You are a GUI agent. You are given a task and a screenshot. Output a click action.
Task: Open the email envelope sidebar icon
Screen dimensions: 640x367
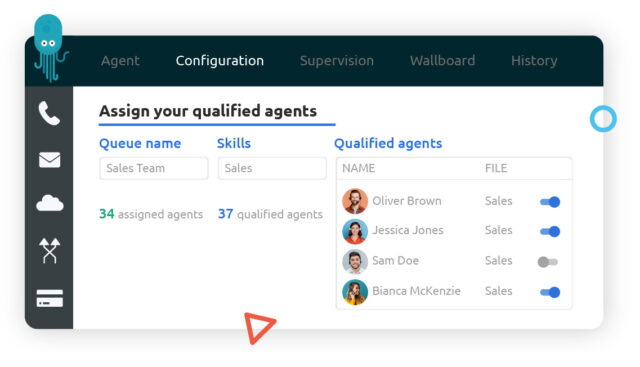50,160
